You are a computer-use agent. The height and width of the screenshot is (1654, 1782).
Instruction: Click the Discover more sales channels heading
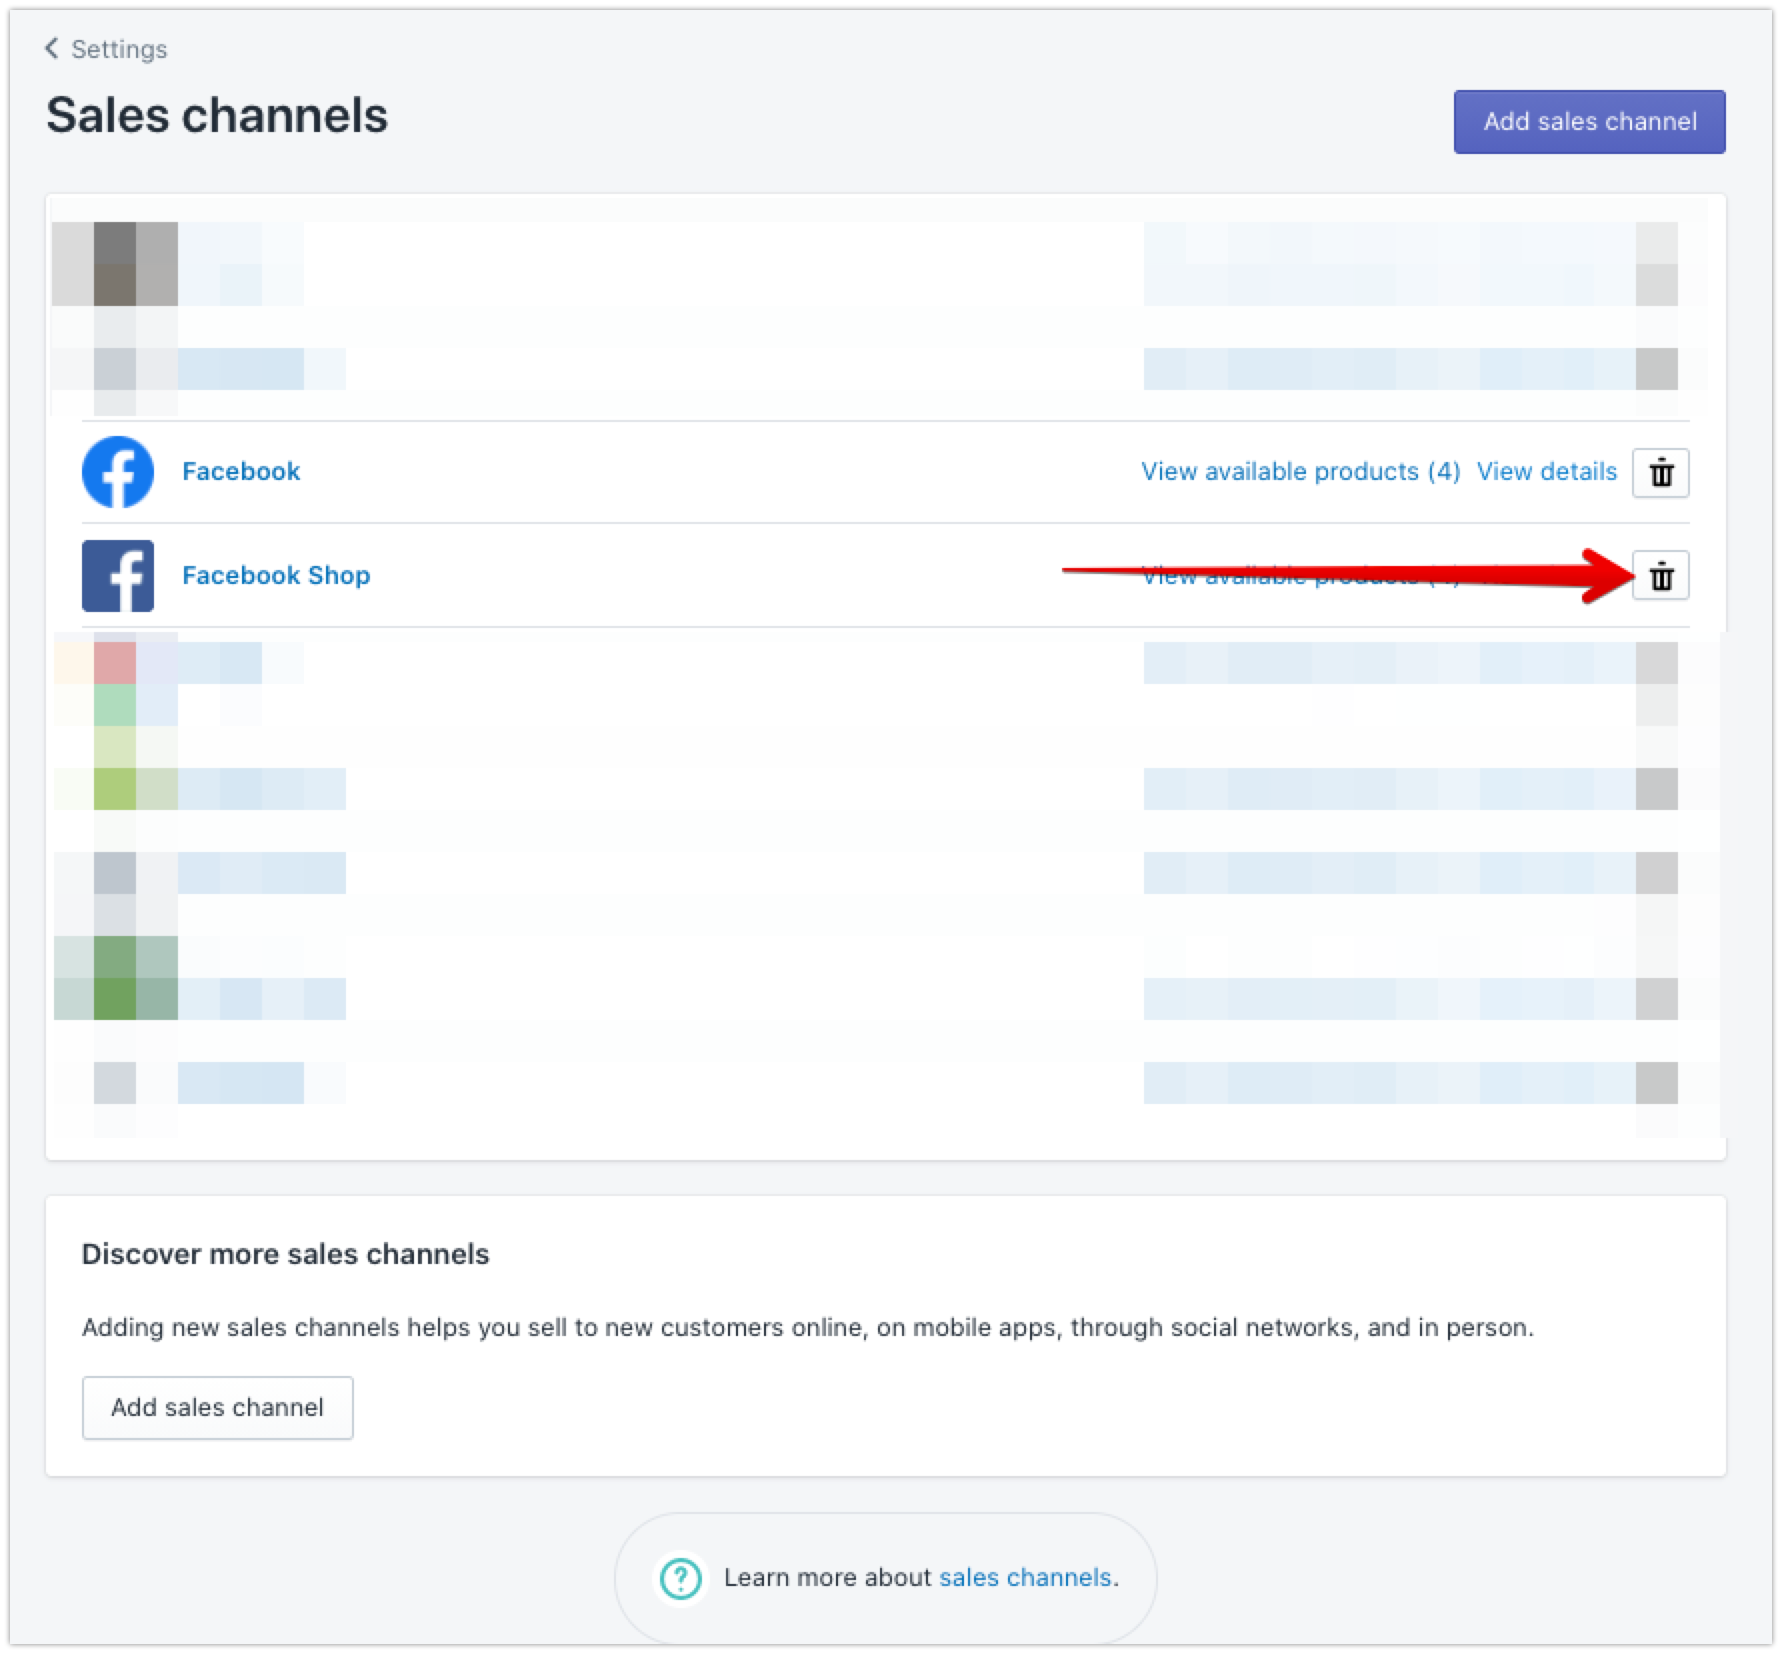coord(285,1255)
